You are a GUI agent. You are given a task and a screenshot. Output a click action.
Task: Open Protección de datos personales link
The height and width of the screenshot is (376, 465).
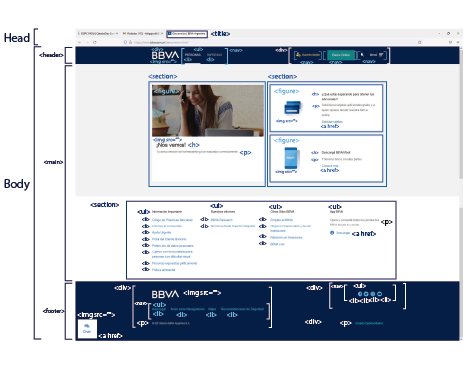click(x=172, y=246)
